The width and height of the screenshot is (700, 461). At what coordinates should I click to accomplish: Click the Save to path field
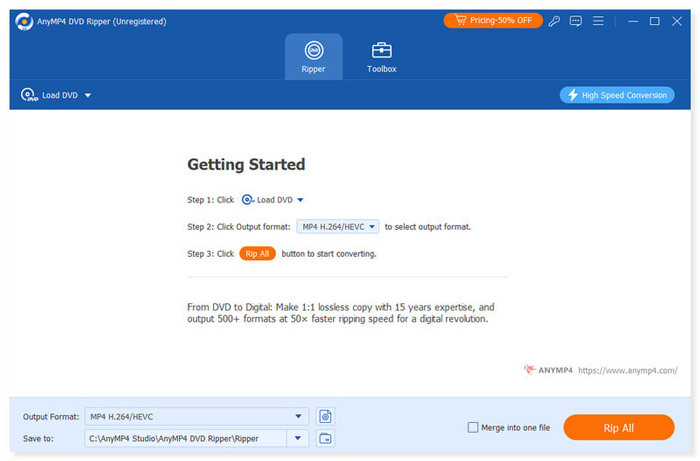(185, 438)
